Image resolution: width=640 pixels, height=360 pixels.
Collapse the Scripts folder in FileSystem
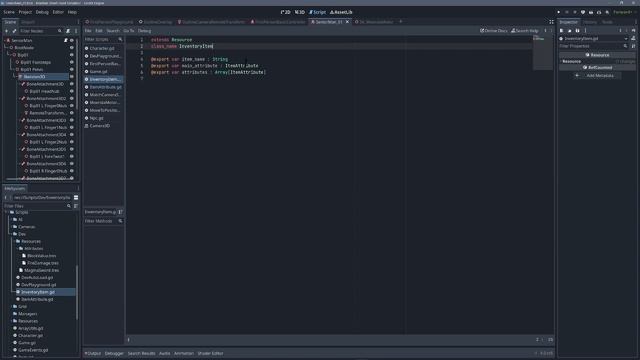6,212
